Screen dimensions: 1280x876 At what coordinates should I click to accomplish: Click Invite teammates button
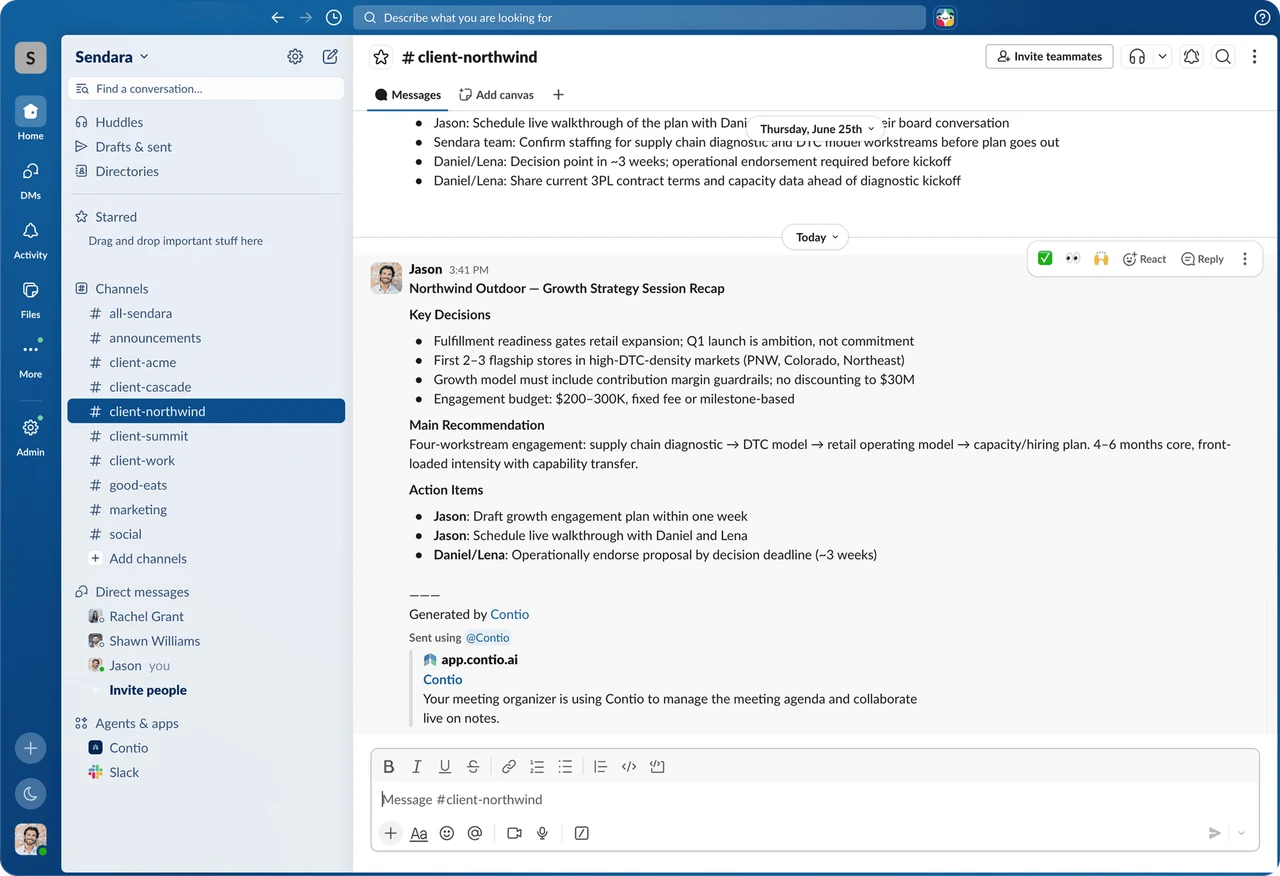[1050, 57]
